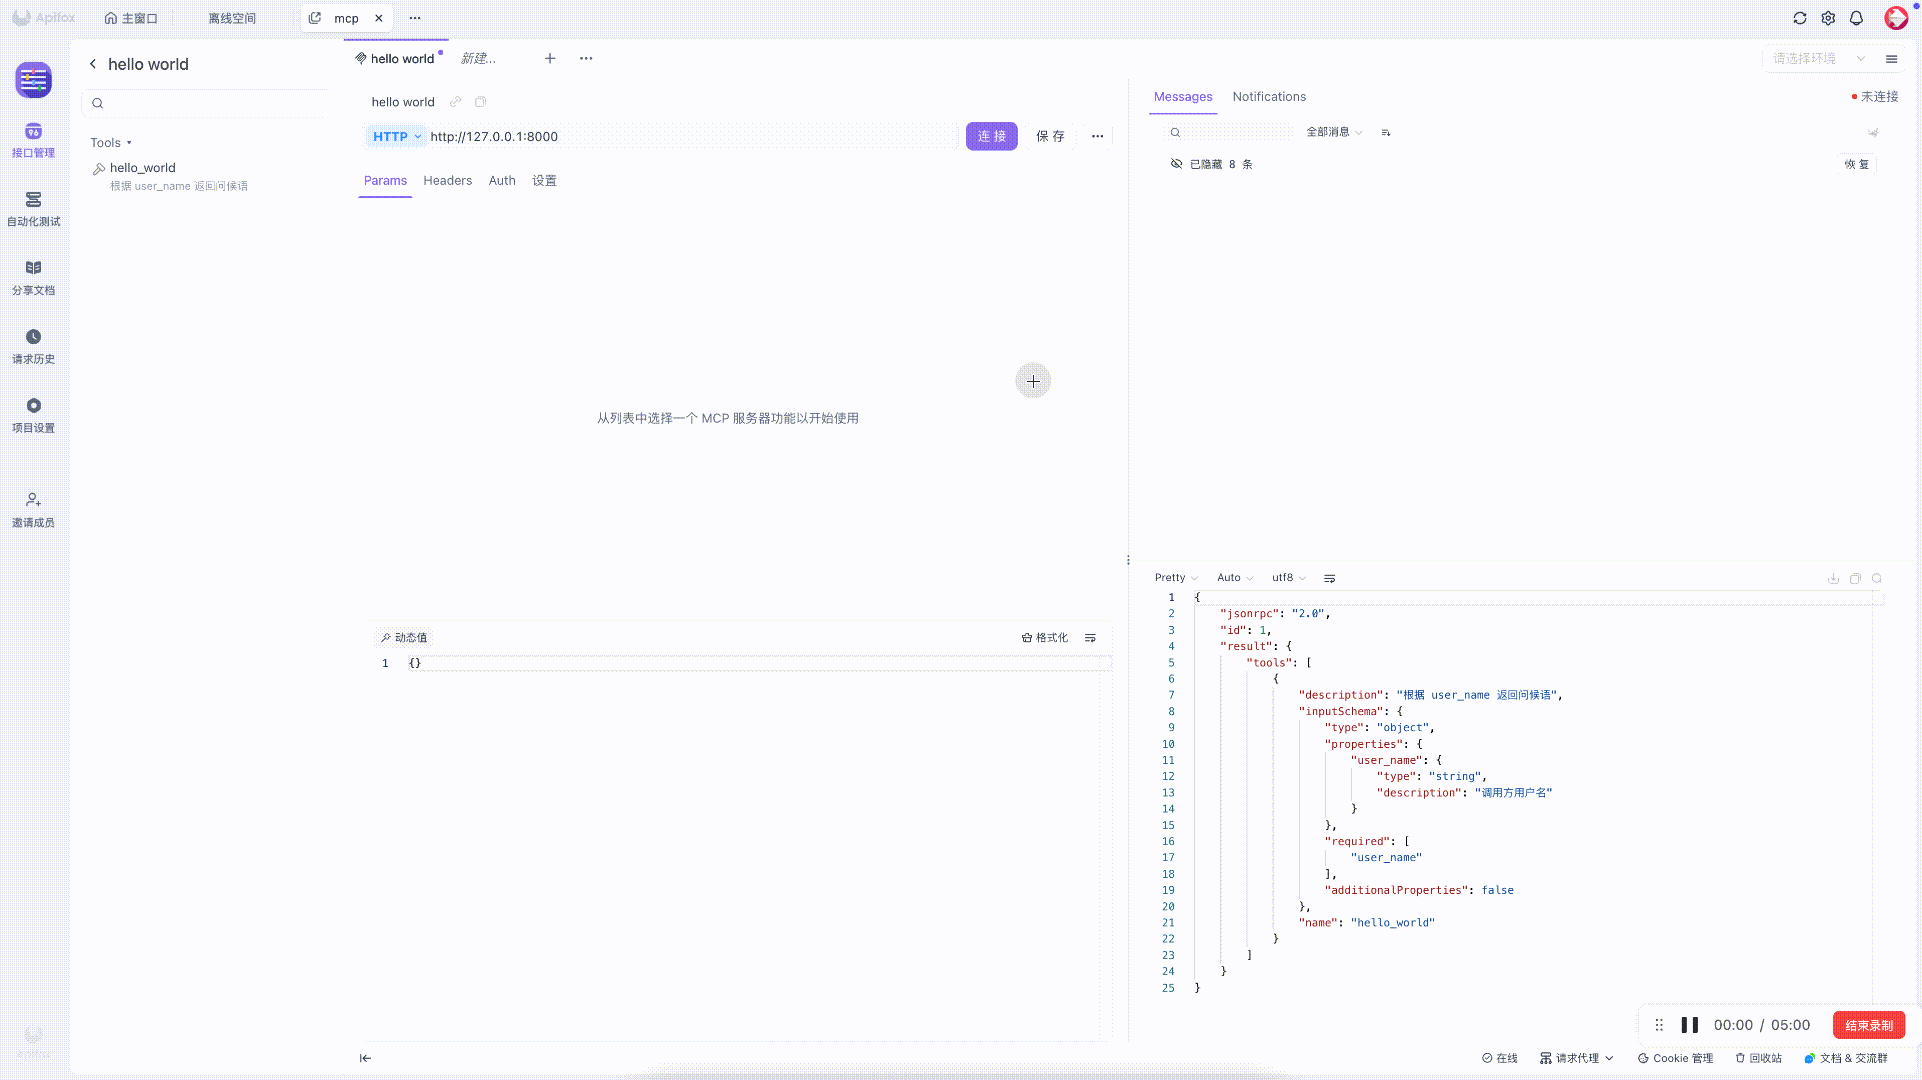
Task: Open the environment selector (请选择环境)
Action: pyautogui.click(x=1818, y=58)
